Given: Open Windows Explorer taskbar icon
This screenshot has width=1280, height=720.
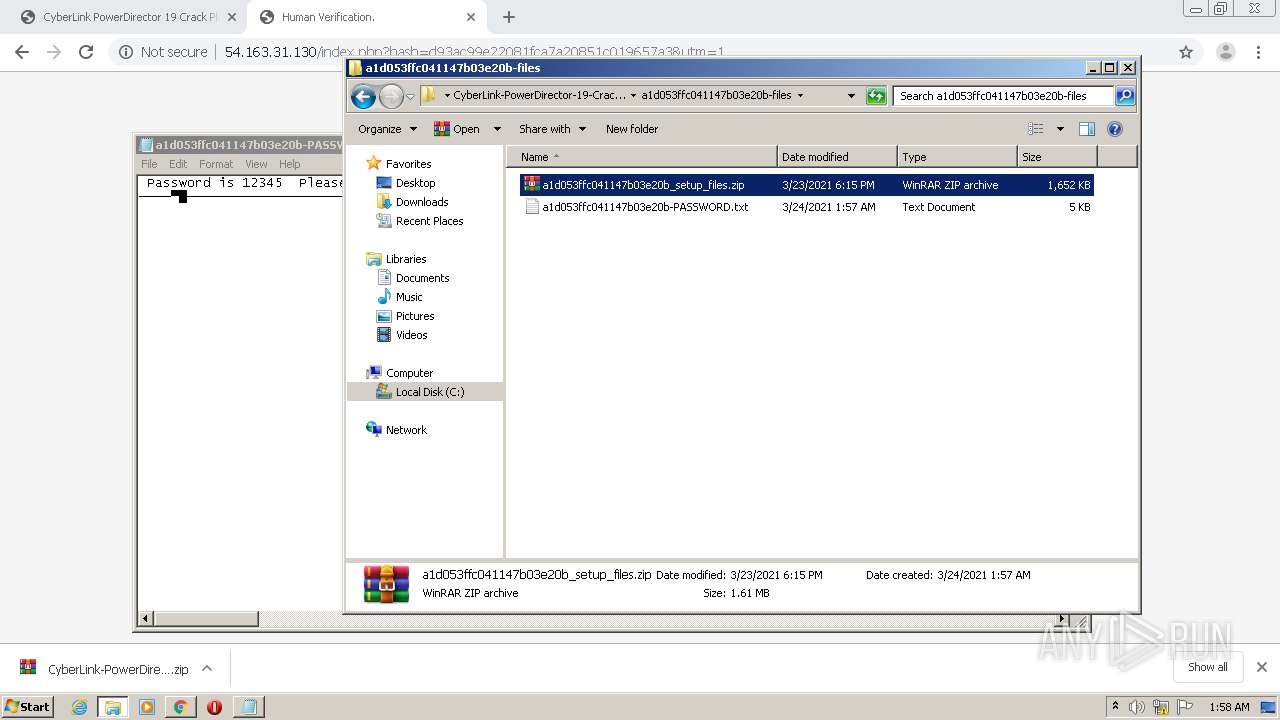Looking at the screenshot, I should (x=113, y=707).
